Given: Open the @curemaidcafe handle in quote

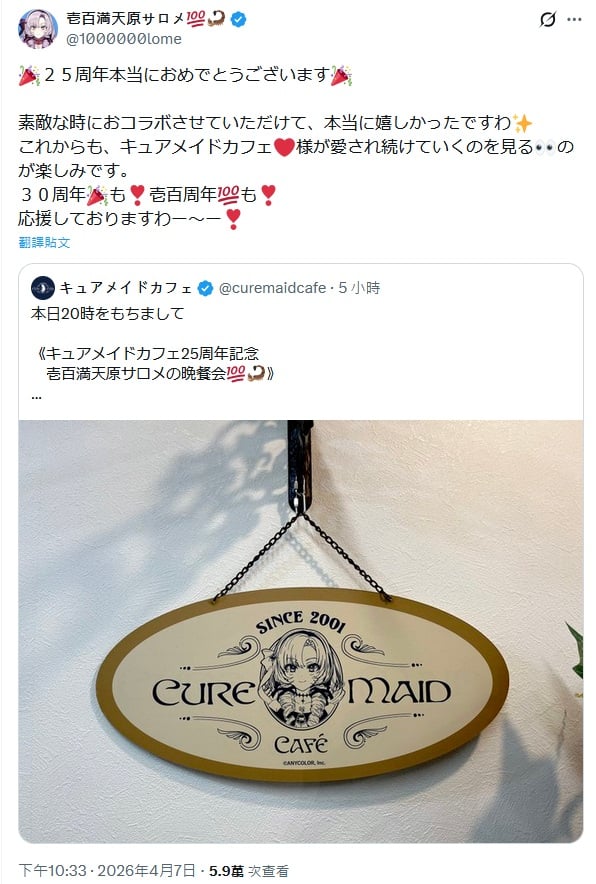Looking at the screenshot, I should pyautogui.click(x=272, y=288).
